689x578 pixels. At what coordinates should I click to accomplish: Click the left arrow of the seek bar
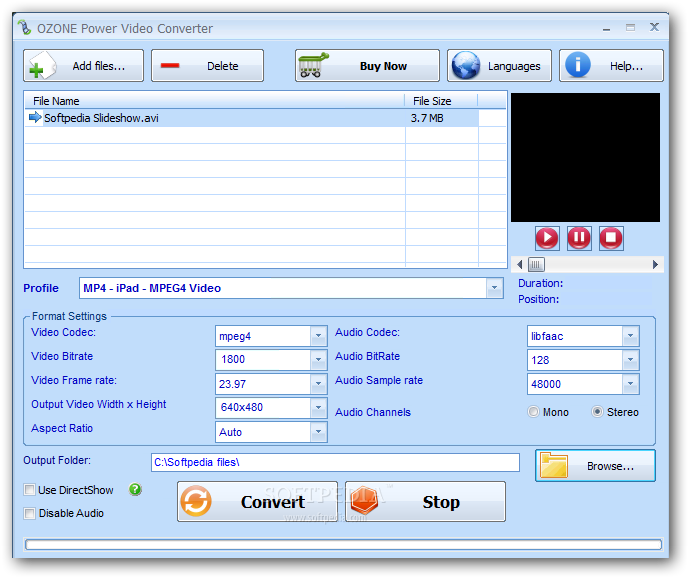pyautogui.click(x=520, y=265)
